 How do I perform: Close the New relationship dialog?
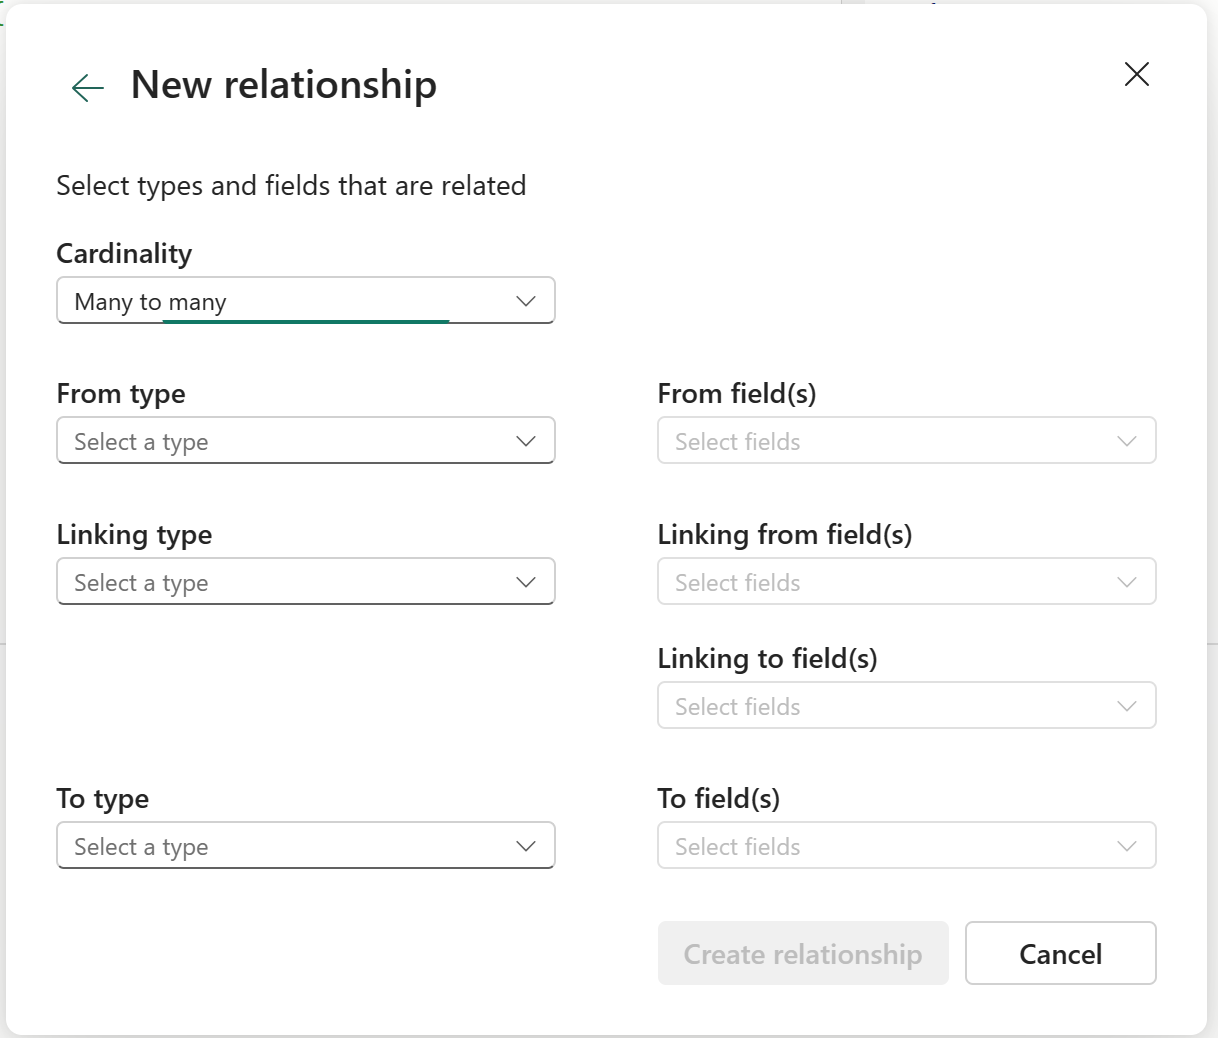(x=1136, y=74)
